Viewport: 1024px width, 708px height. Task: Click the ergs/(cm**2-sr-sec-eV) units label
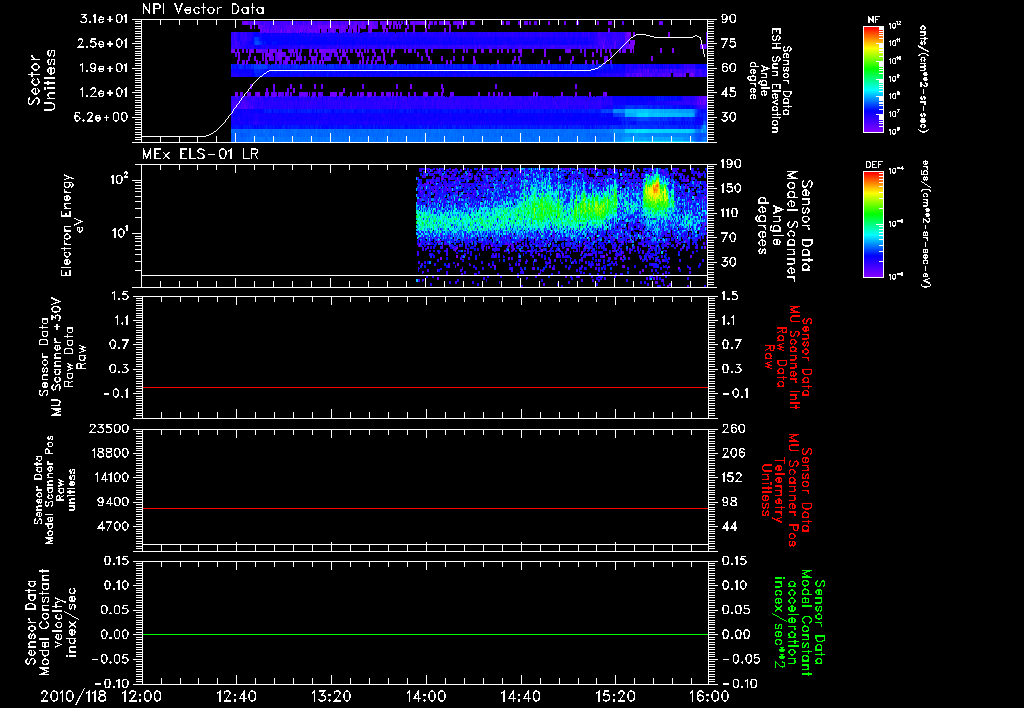925,224
